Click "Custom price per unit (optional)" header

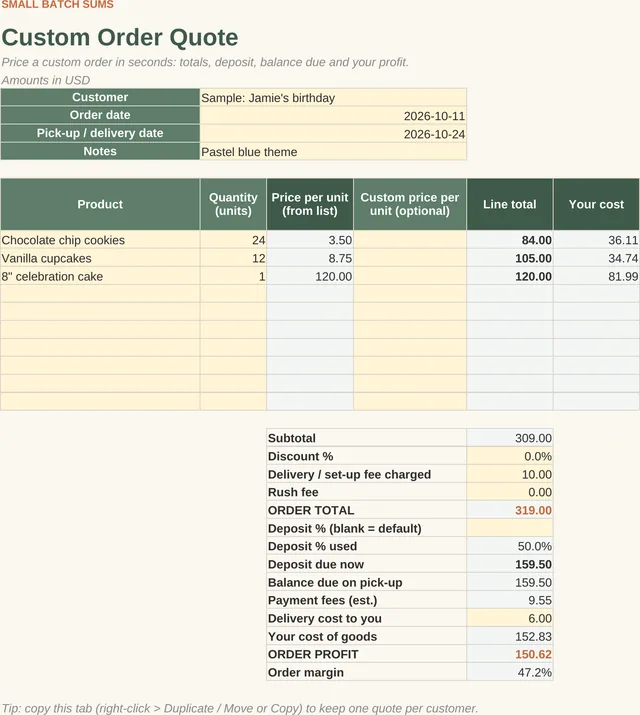tap(410, 204)
